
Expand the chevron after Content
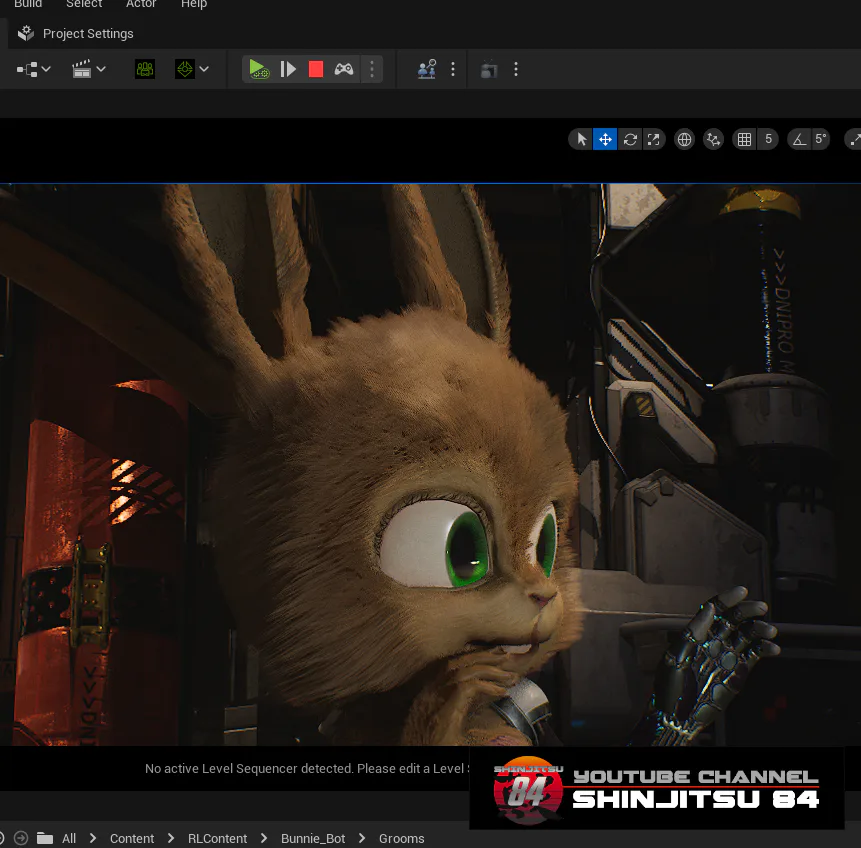coord(171,838)
